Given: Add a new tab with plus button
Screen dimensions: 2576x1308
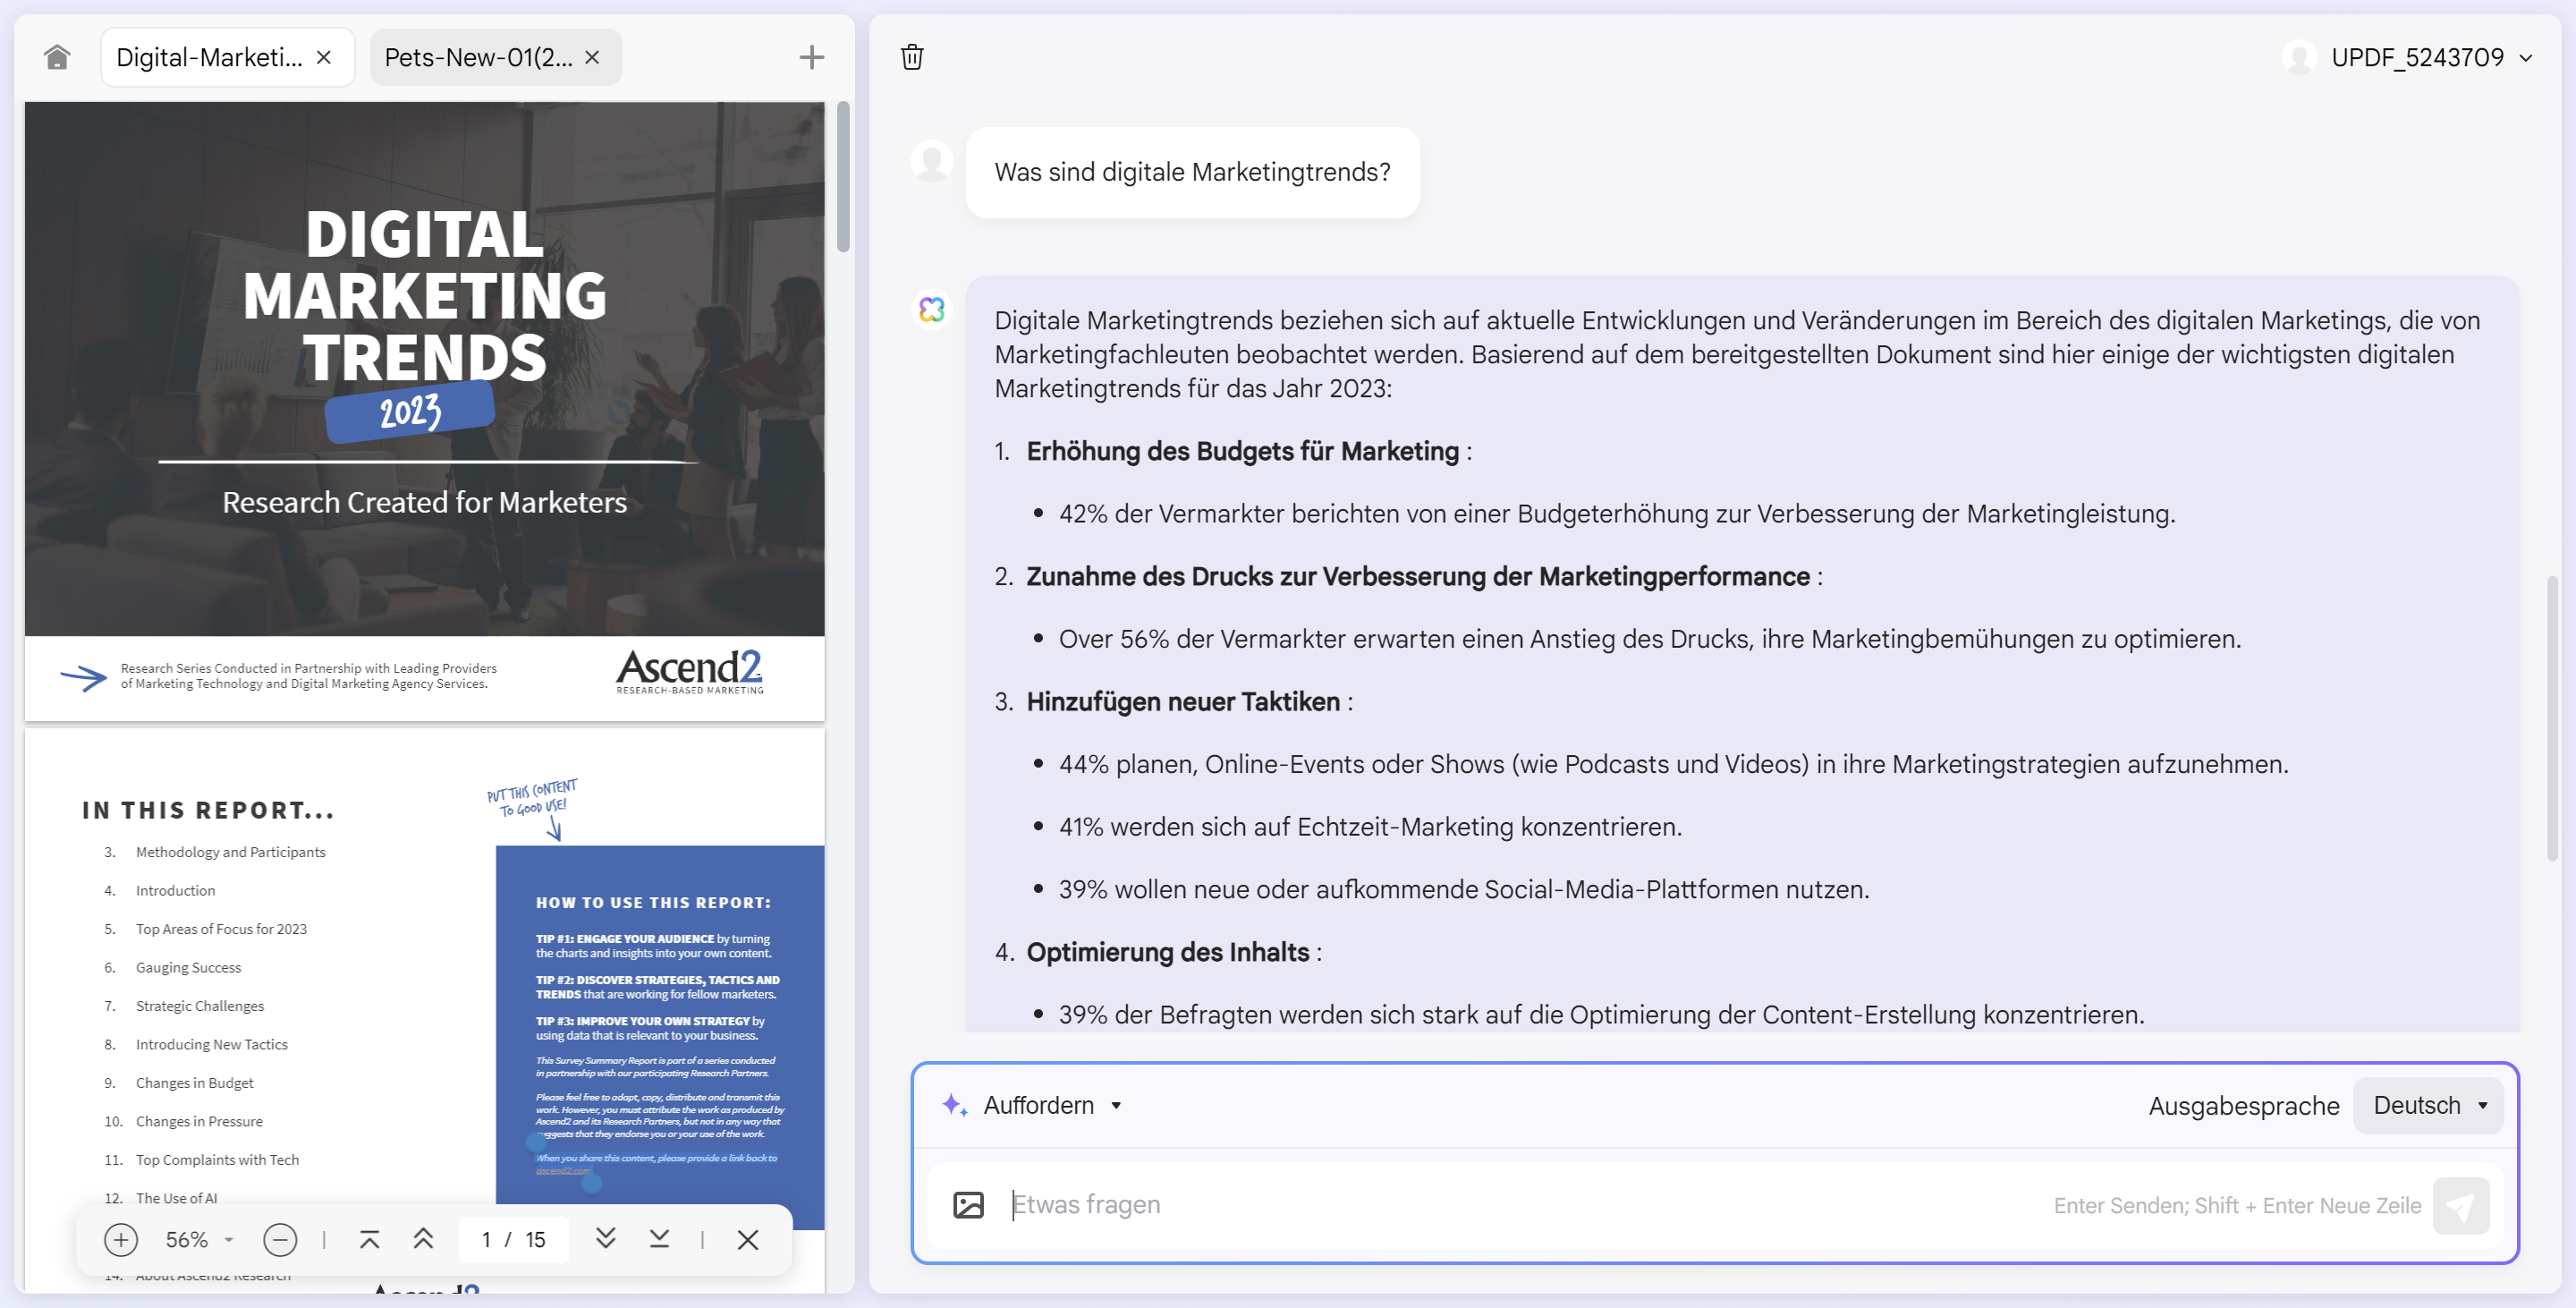Looking at the screenshot, I should (811, 57).
